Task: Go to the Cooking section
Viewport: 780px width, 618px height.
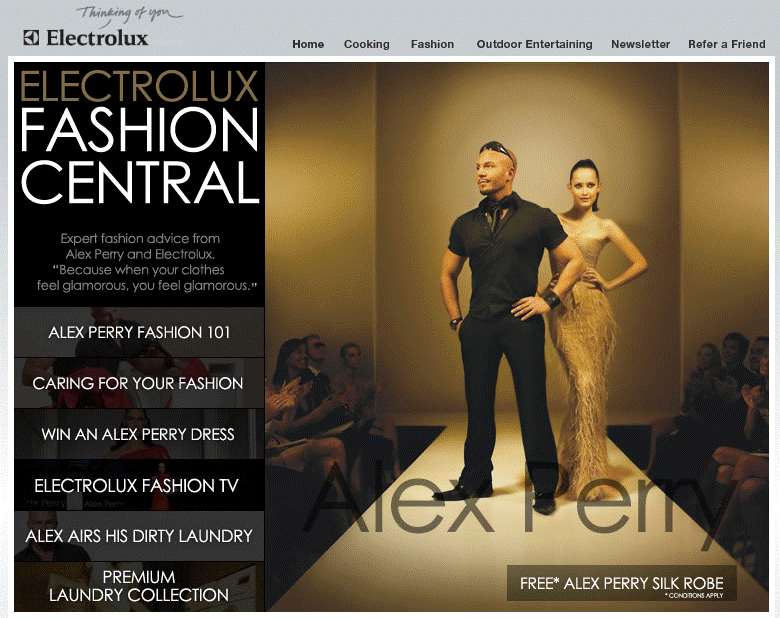Action: [x=367, y=44]
